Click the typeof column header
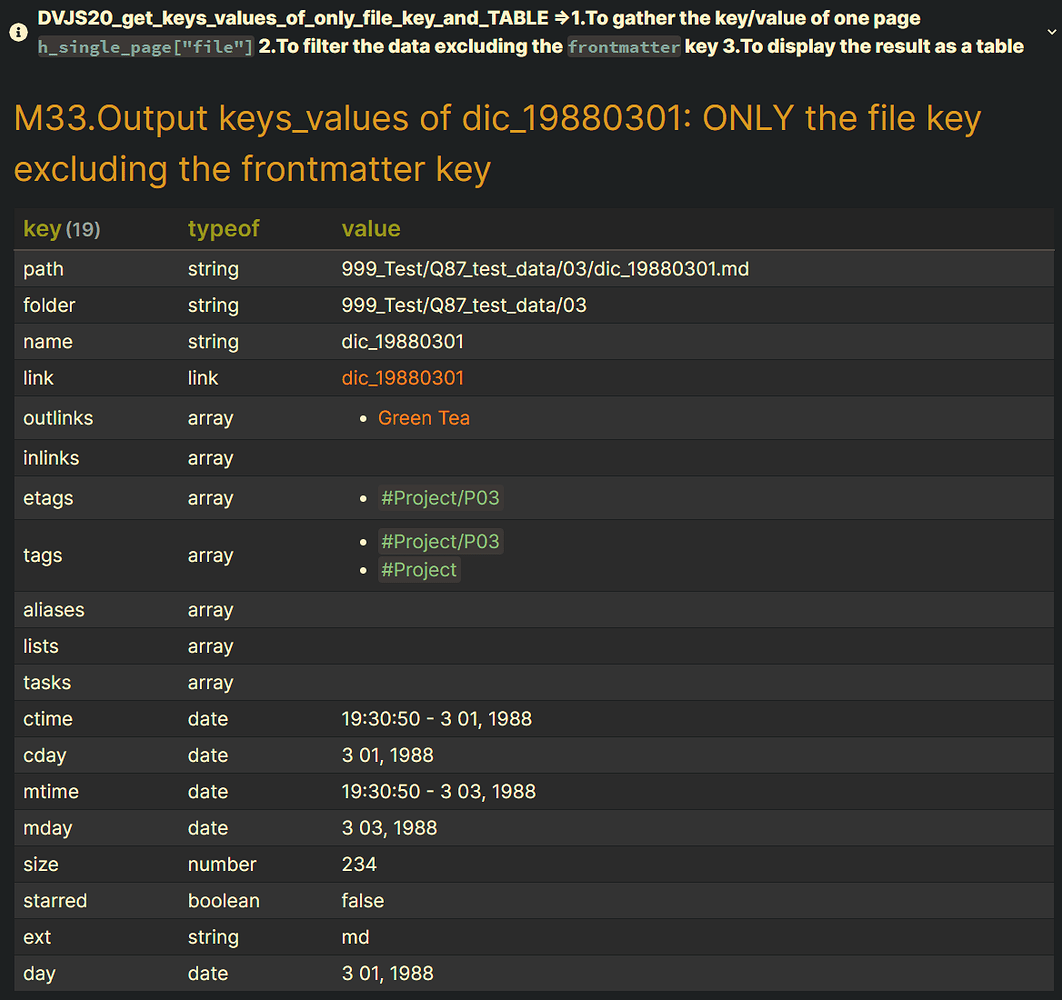This screenshot has width=1062, height=1000. 223,228
